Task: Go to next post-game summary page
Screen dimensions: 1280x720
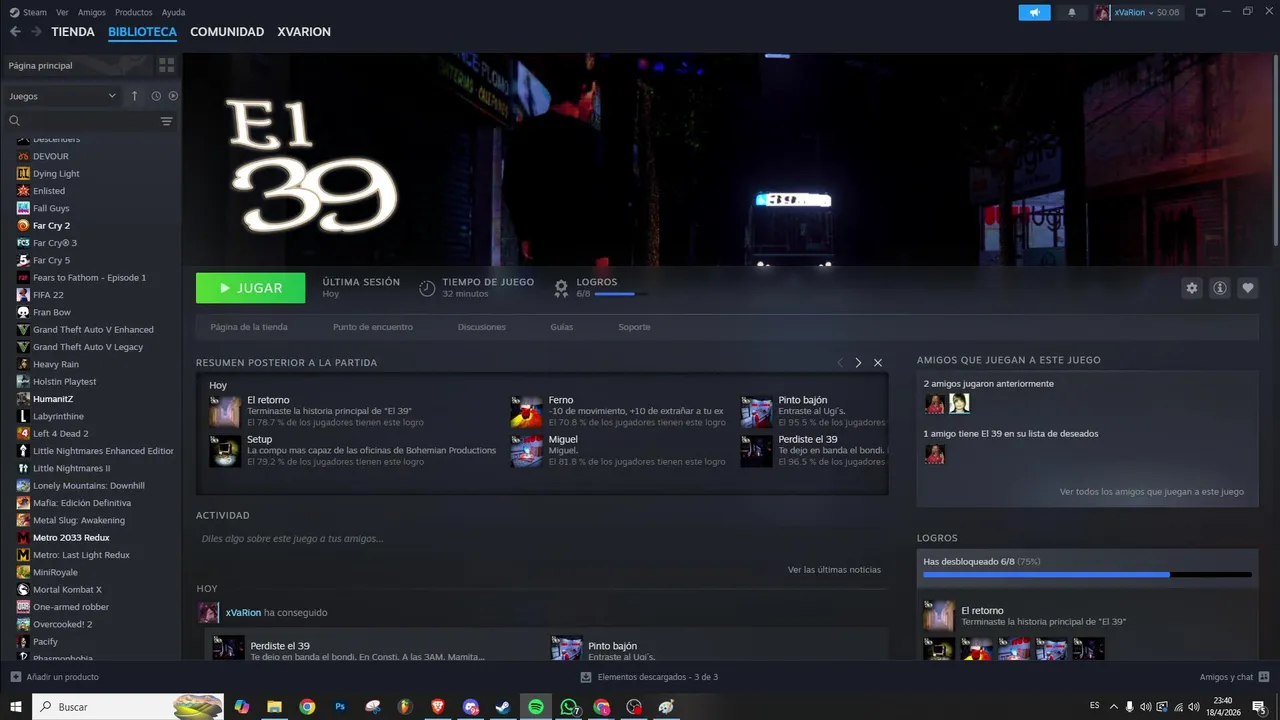Action: coord(858,362)
